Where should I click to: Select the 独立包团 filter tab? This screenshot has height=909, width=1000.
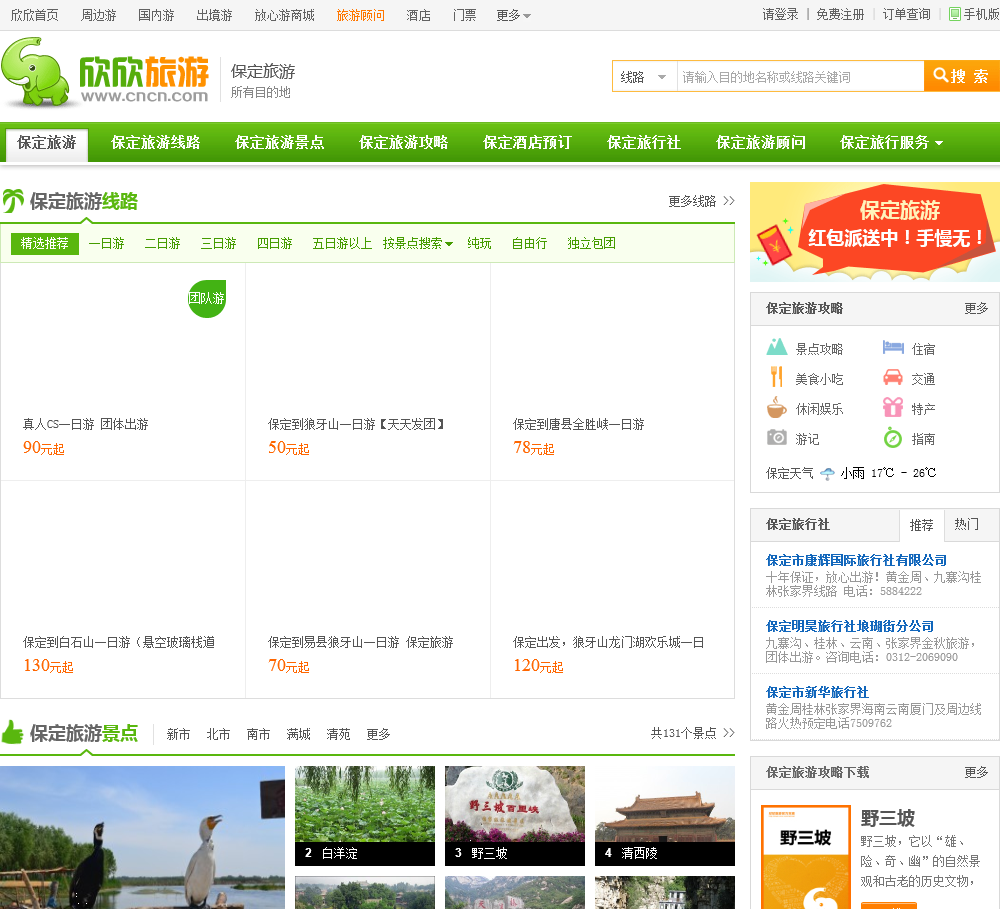[x=592, y=243]
